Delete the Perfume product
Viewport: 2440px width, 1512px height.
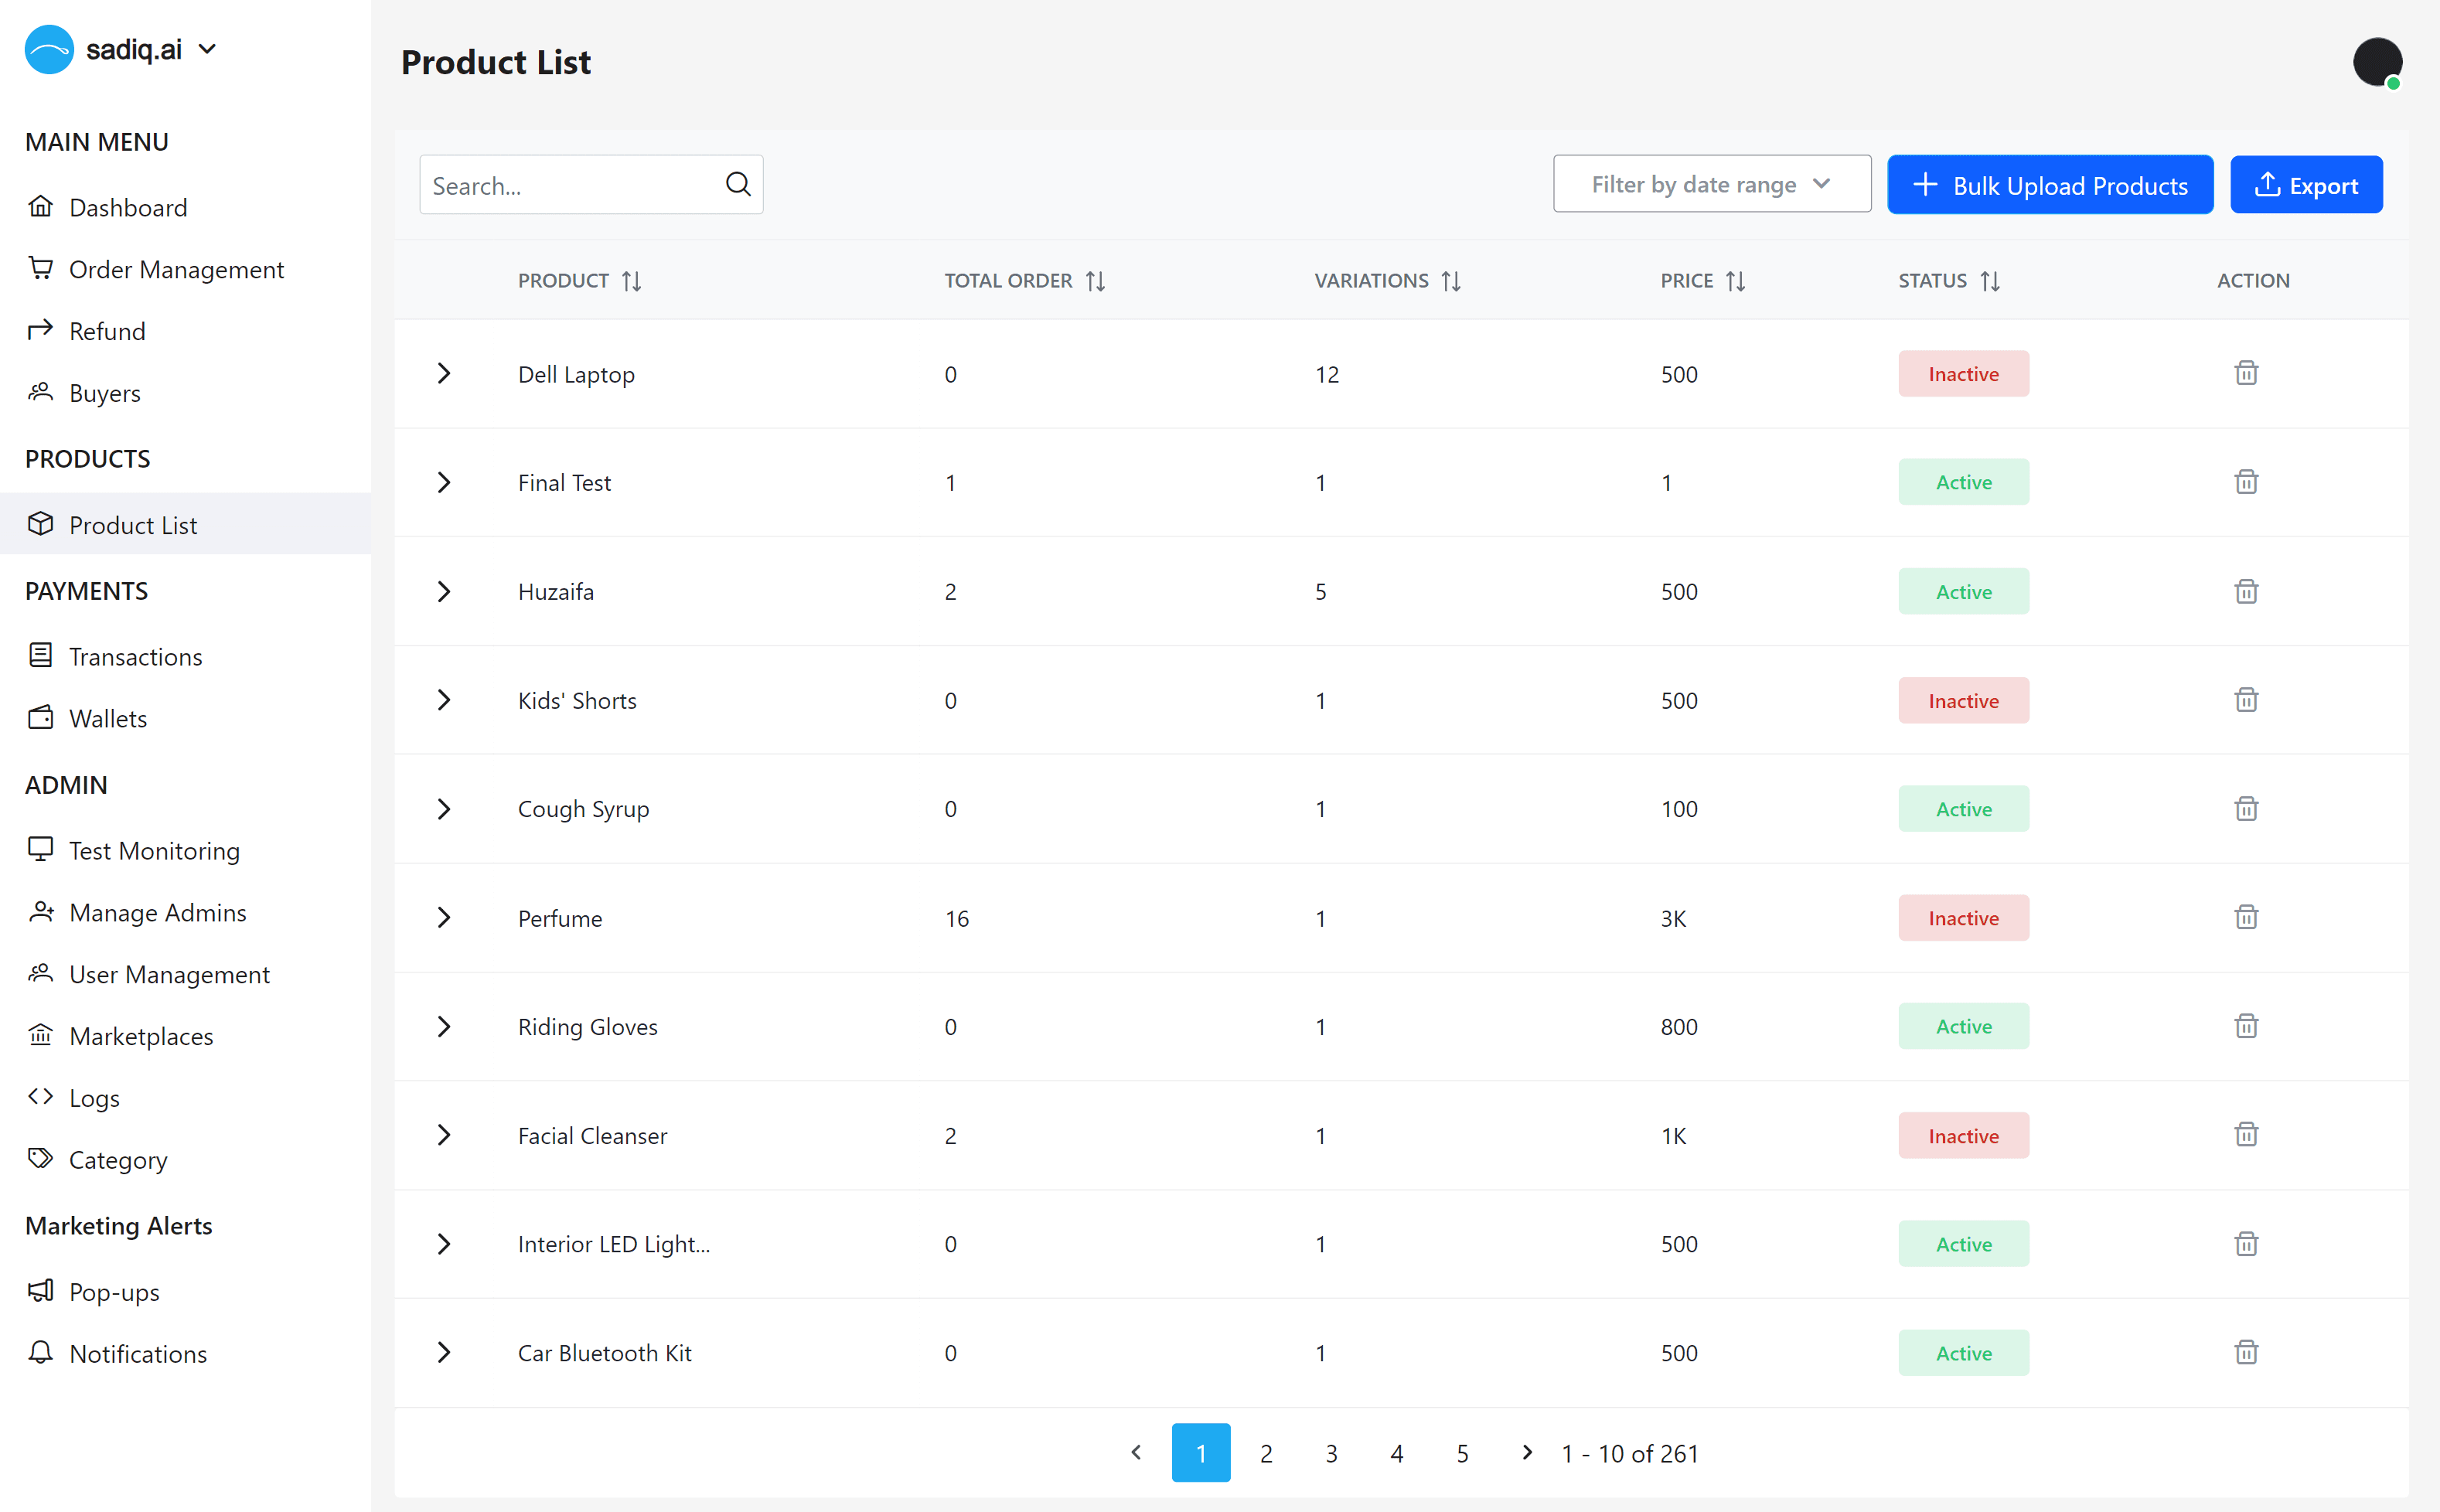(2246, 917)
